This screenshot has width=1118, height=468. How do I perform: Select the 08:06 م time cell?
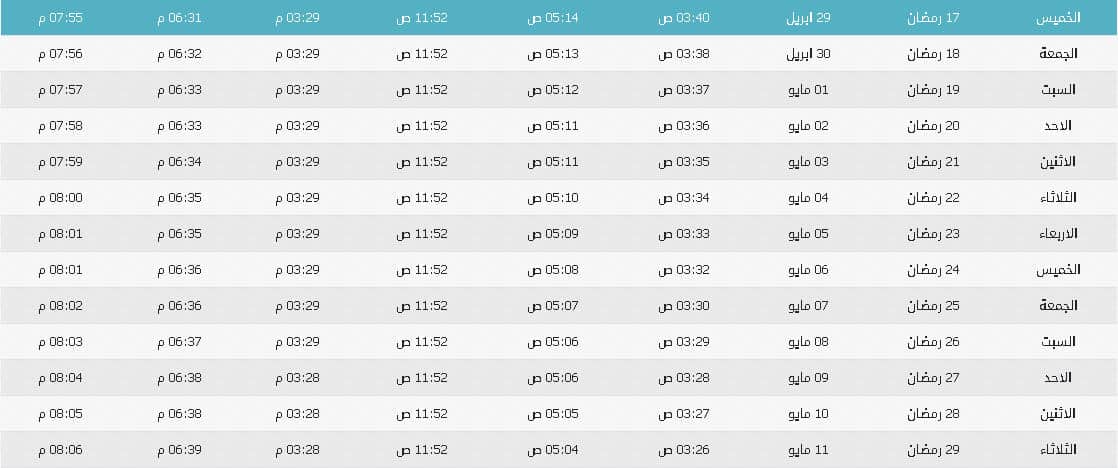click(60, 449)
